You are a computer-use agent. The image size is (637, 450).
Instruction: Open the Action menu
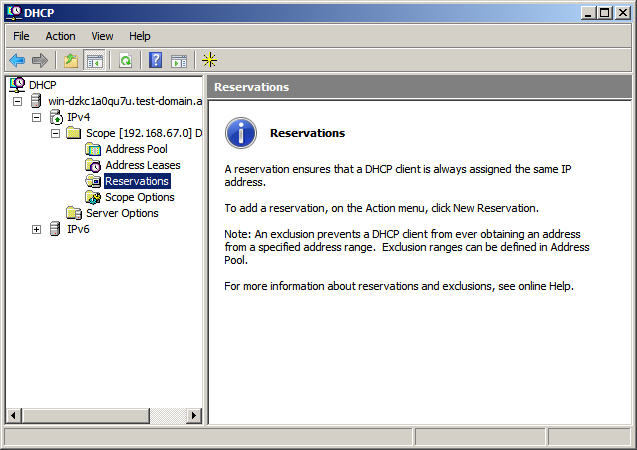point(61,36)
